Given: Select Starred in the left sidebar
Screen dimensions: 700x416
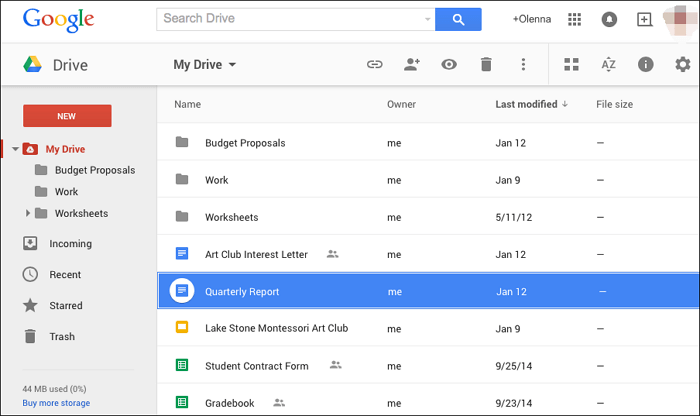Looking at the screenshot, I should (x=65, y=305).
